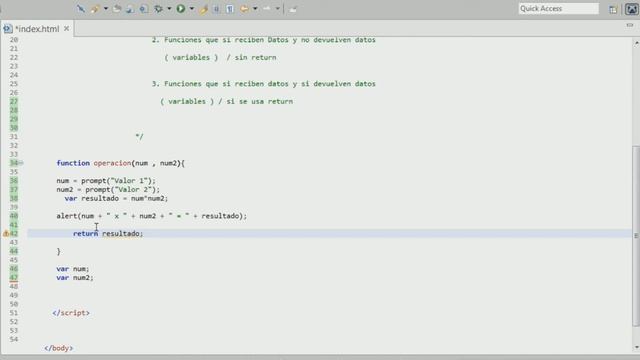Expand the Debug icon's dropdown arrow
The height and width of the screenshot is (360, 640).
click(x=169, y=9)
